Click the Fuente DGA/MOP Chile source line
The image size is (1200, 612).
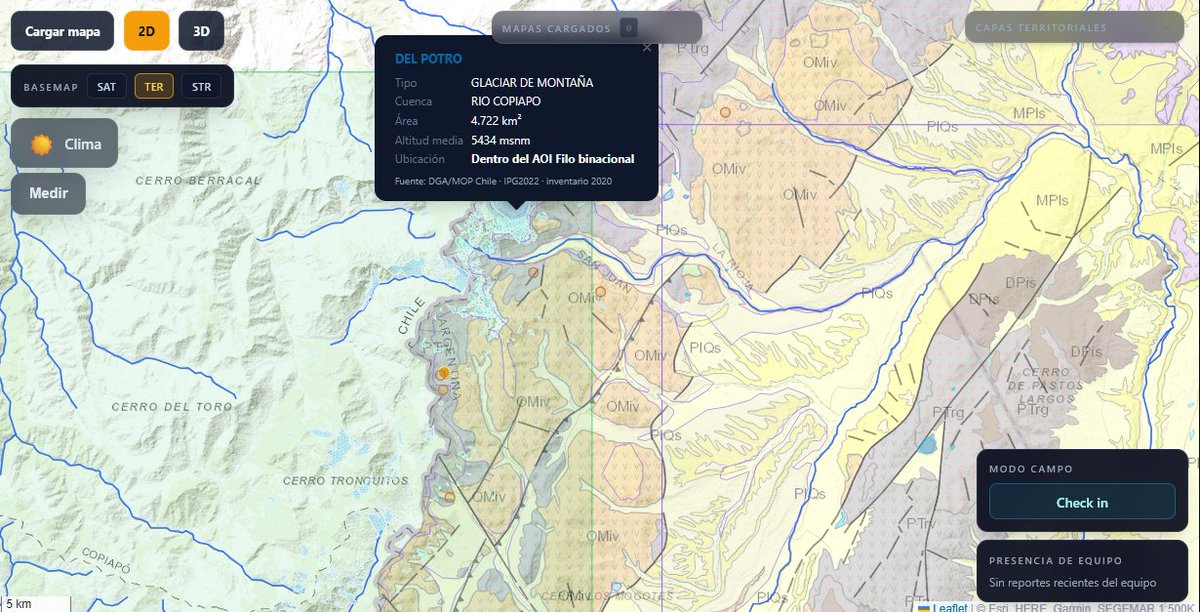(503, 181)
